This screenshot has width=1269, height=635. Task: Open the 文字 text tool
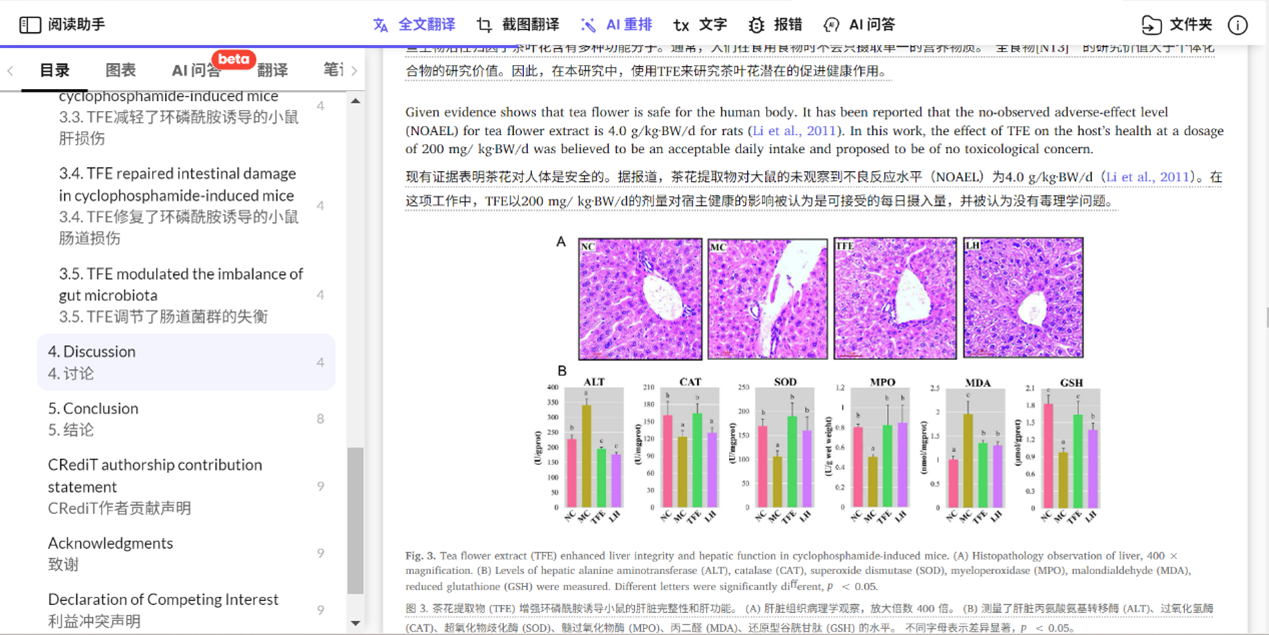[700, 24]
